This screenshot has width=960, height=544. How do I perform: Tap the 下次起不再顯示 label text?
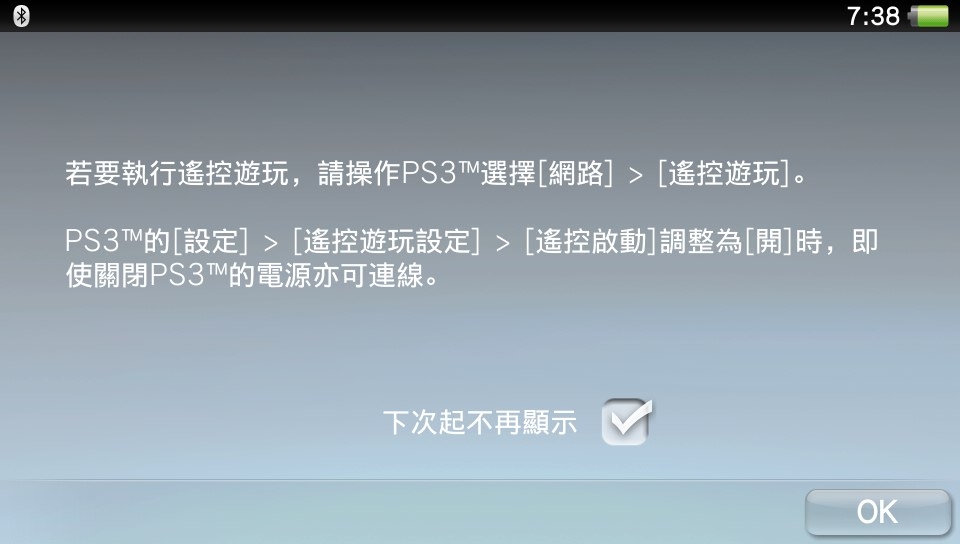coord(480,423)
